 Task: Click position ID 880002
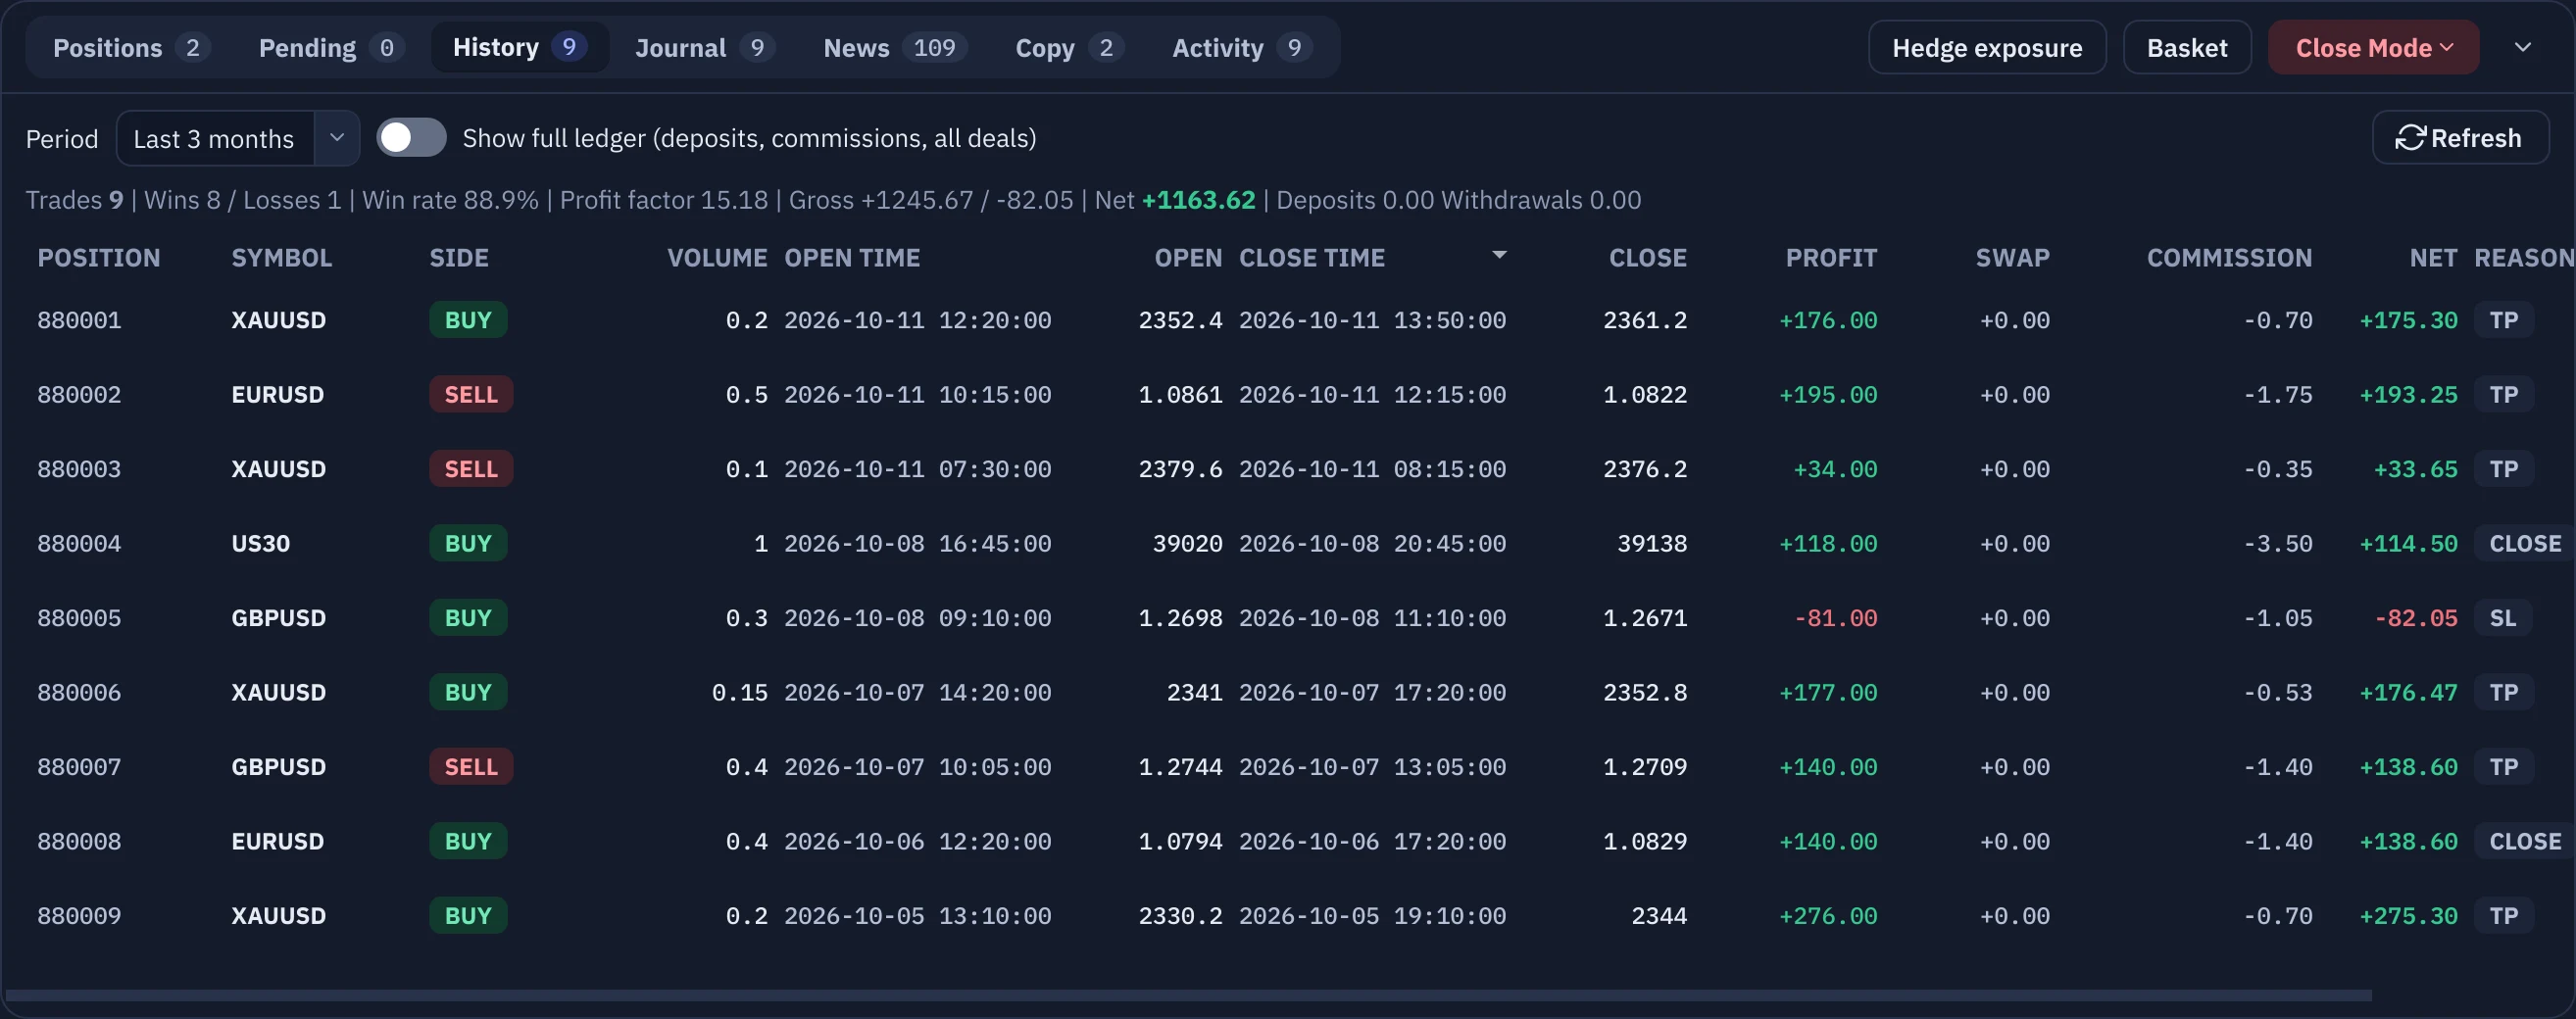point(79,395)
